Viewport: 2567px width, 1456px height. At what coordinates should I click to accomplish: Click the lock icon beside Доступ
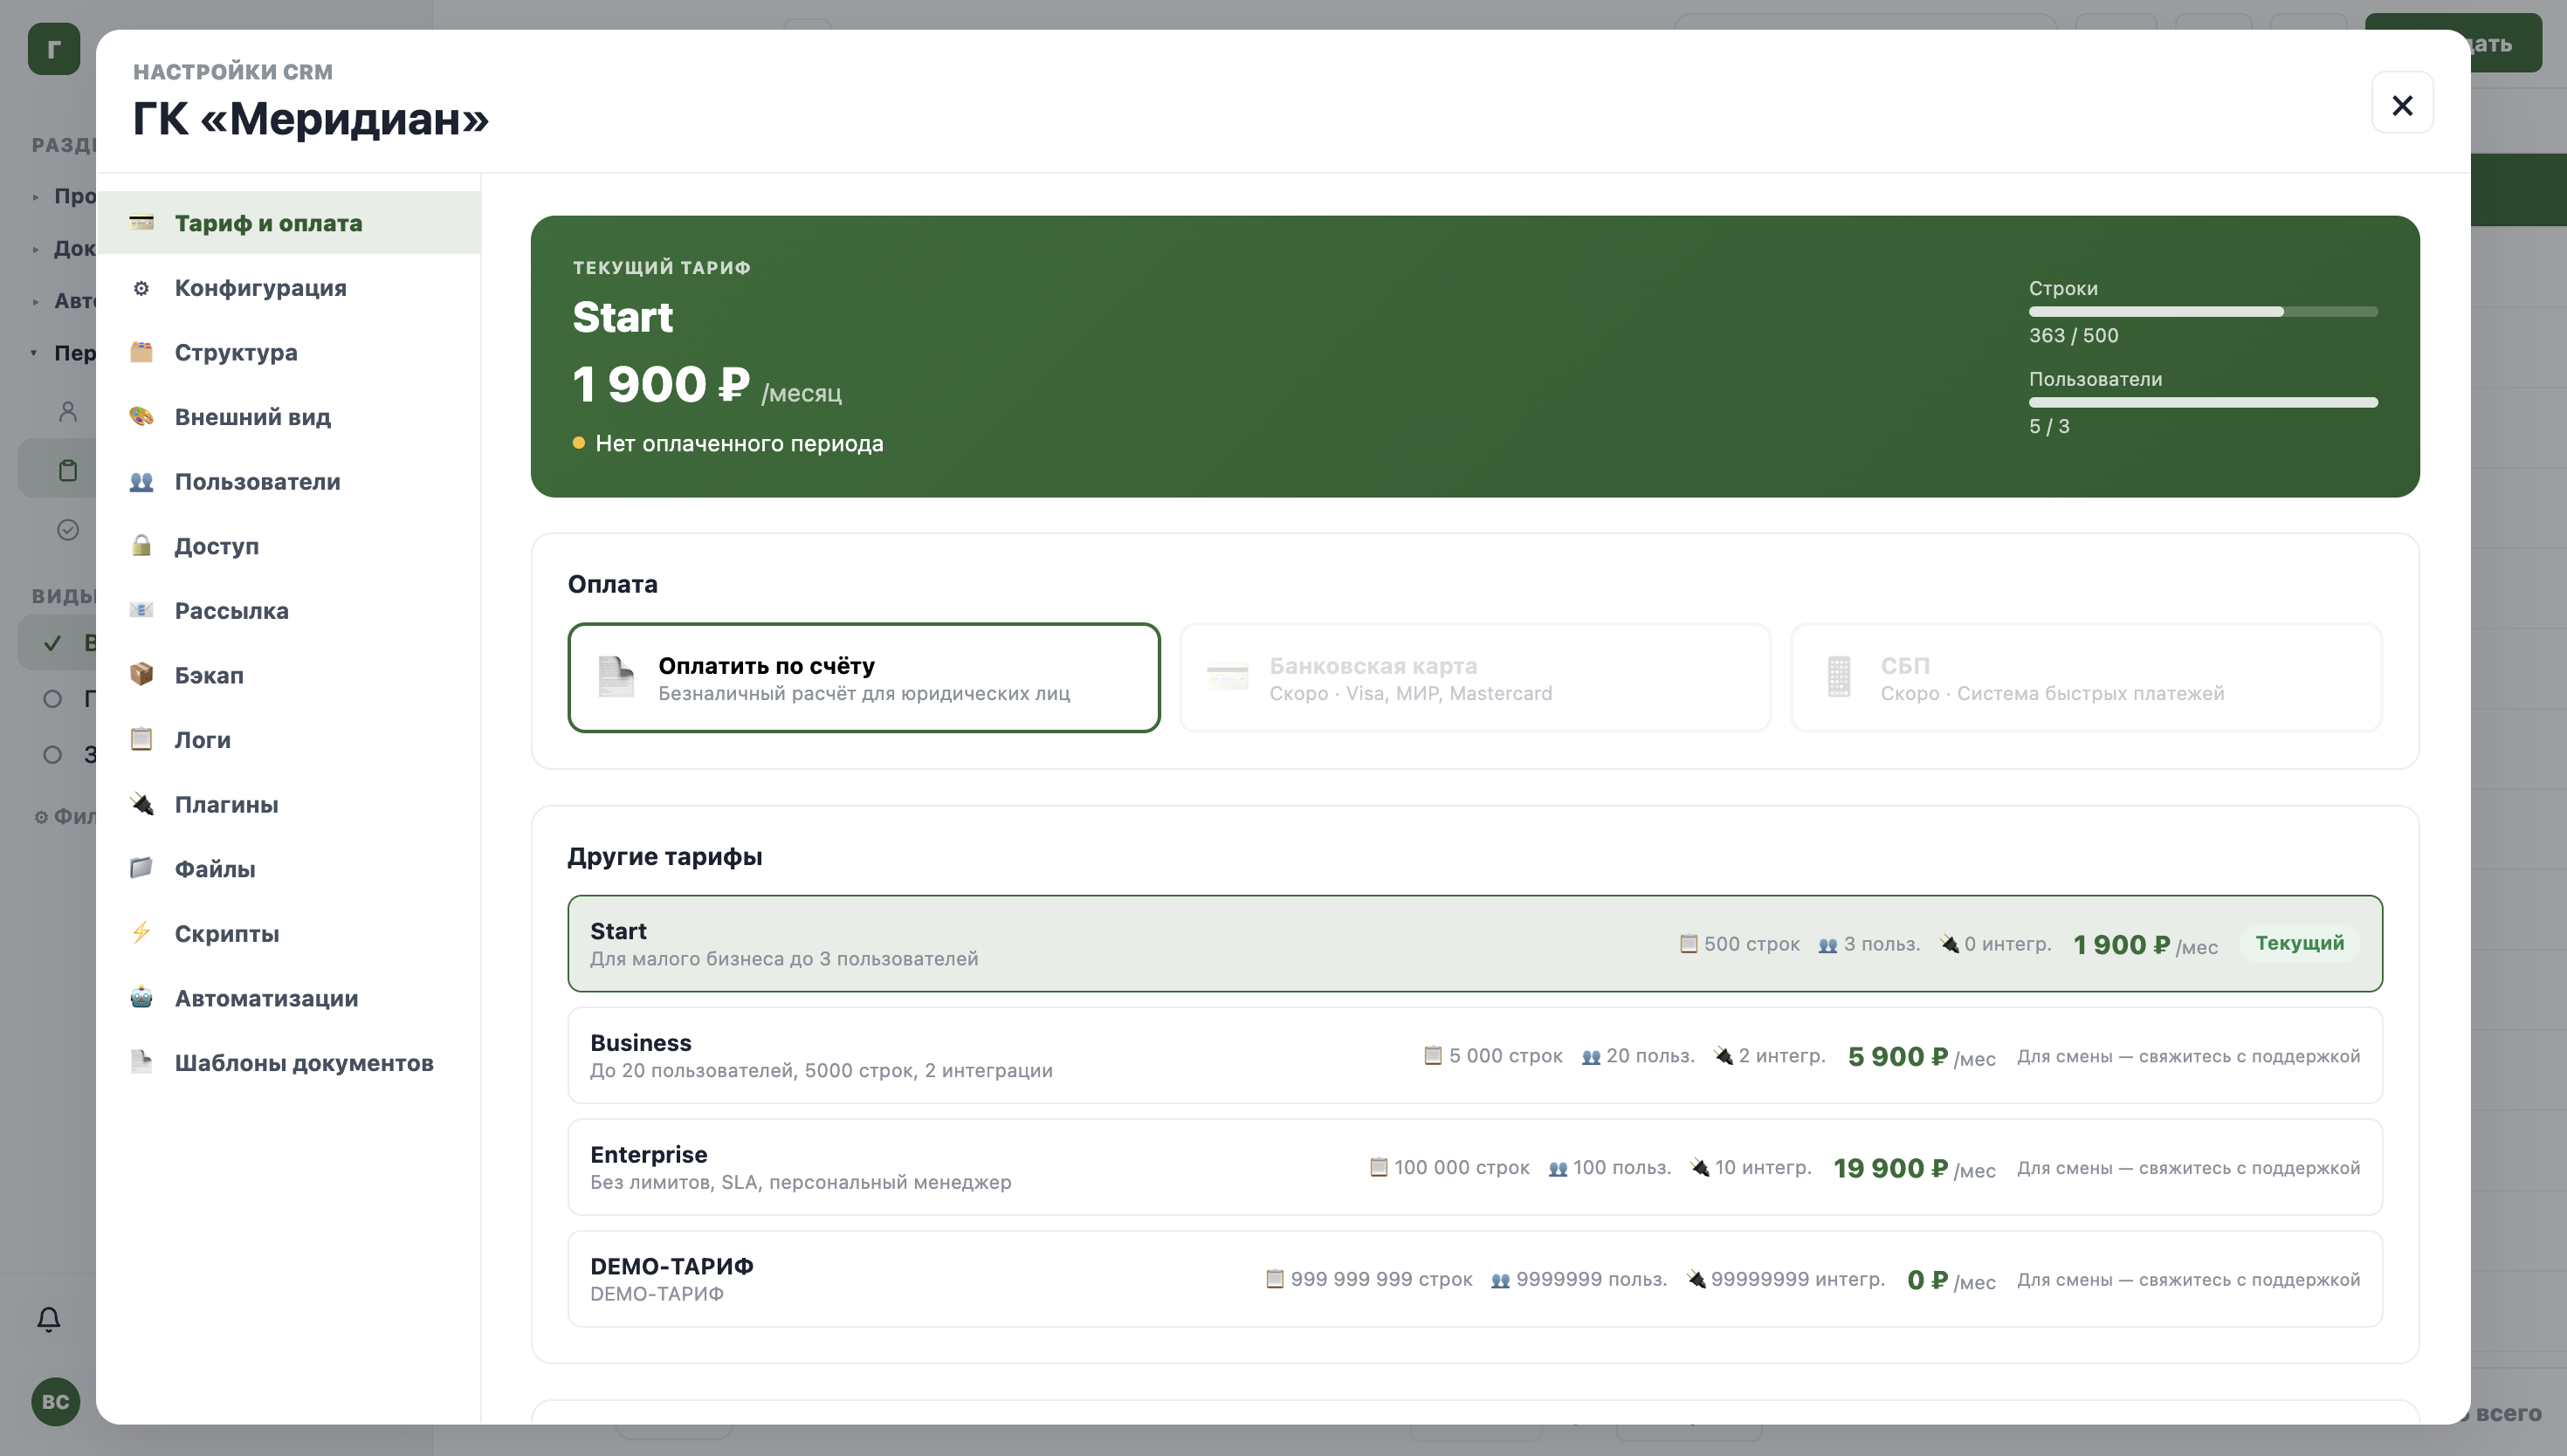(x=141, y=546)
